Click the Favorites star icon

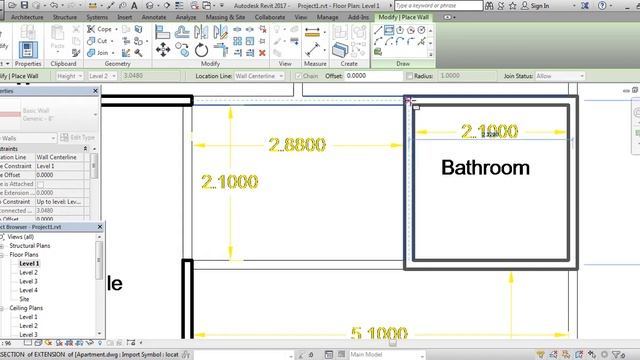click(513, 6)
